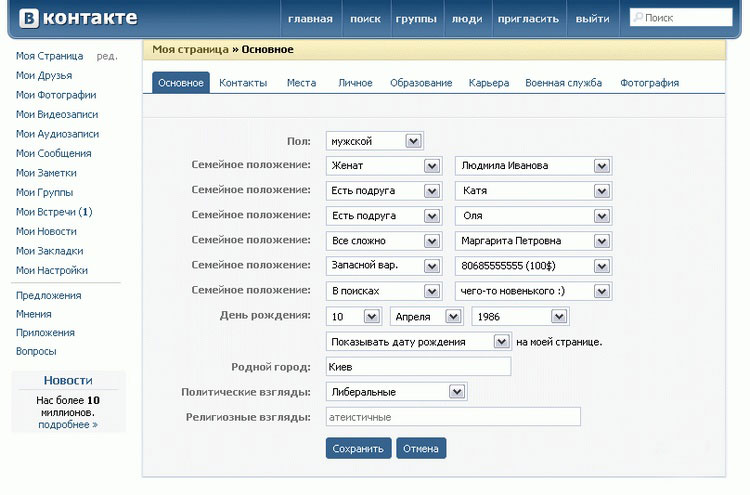Expand the Либеральные political views dropdown
This screenshot has height=495, width=750.
[457, 392]
